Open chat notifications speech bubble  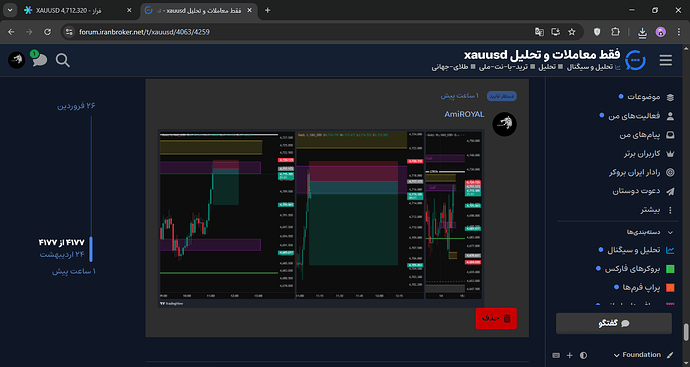(39, 59)
